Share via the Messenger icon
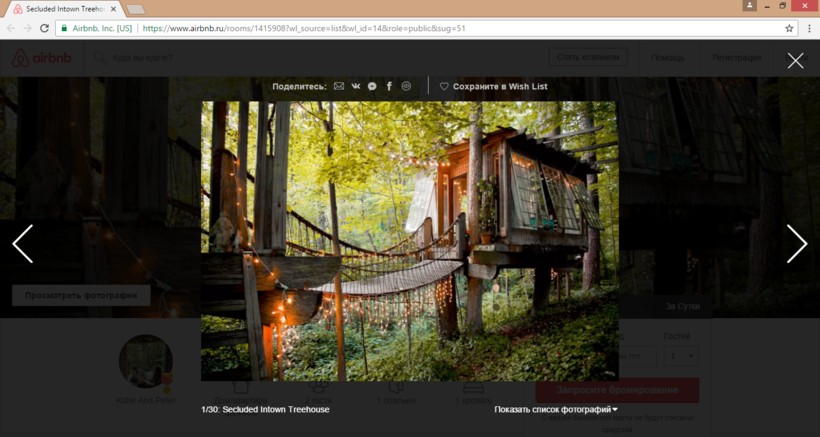This screenshot has height=437, width=820. coord(372,86)
